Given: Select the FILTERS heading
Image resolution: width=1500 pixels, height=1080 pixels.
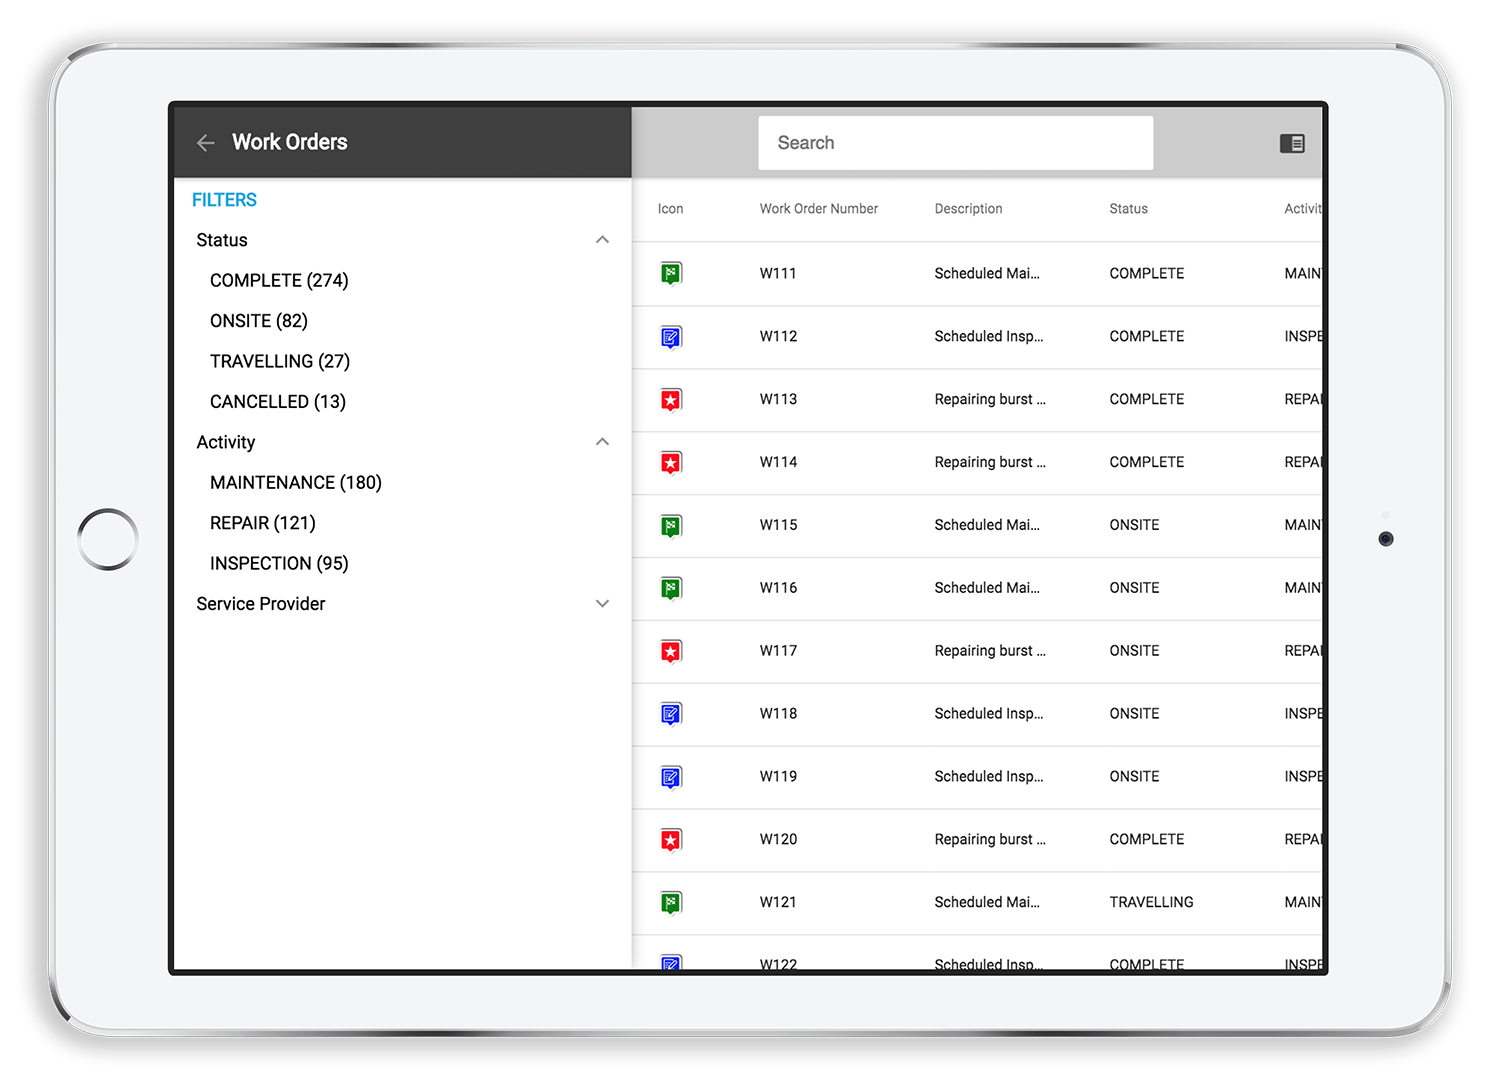Looking at the screenshot, I should [x=224, y=200].
